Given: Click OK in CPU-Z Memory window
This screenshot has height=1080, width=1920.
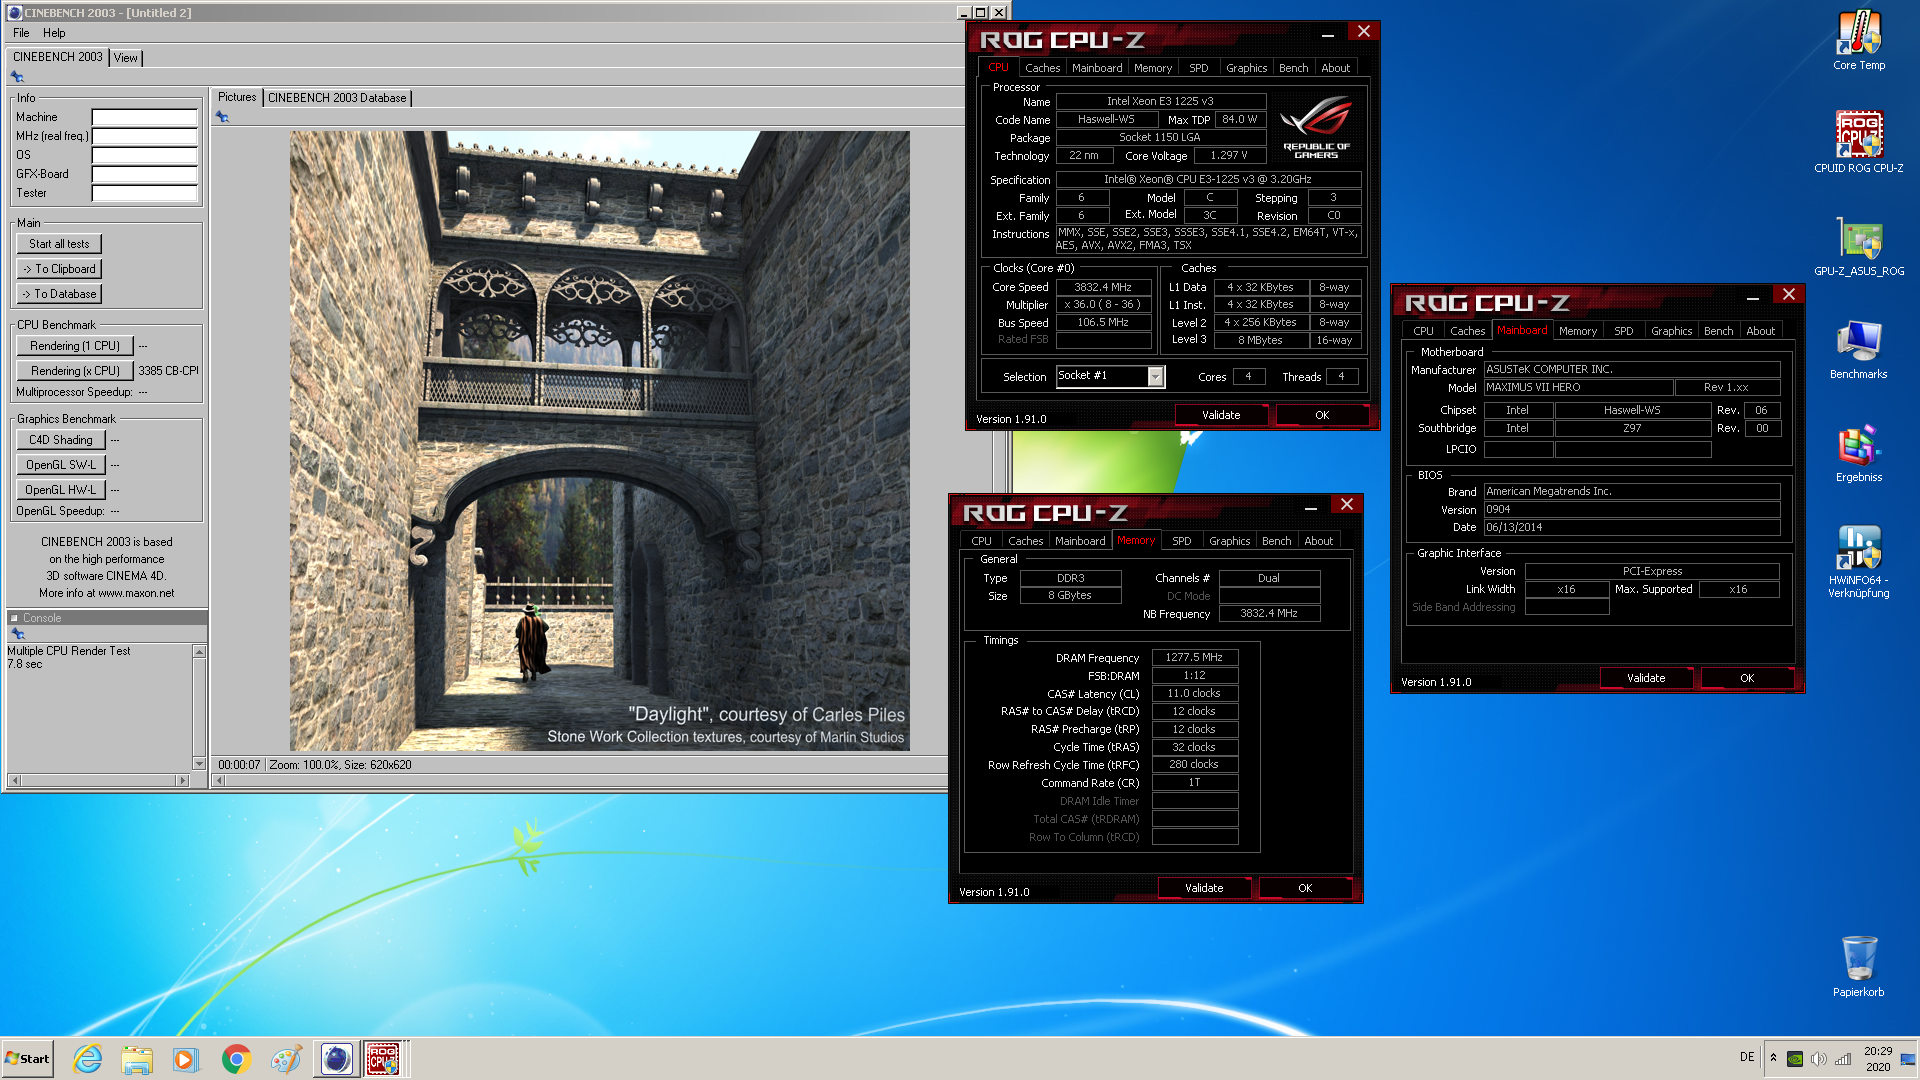Looking at the screenshot, I should (1305, 888).
